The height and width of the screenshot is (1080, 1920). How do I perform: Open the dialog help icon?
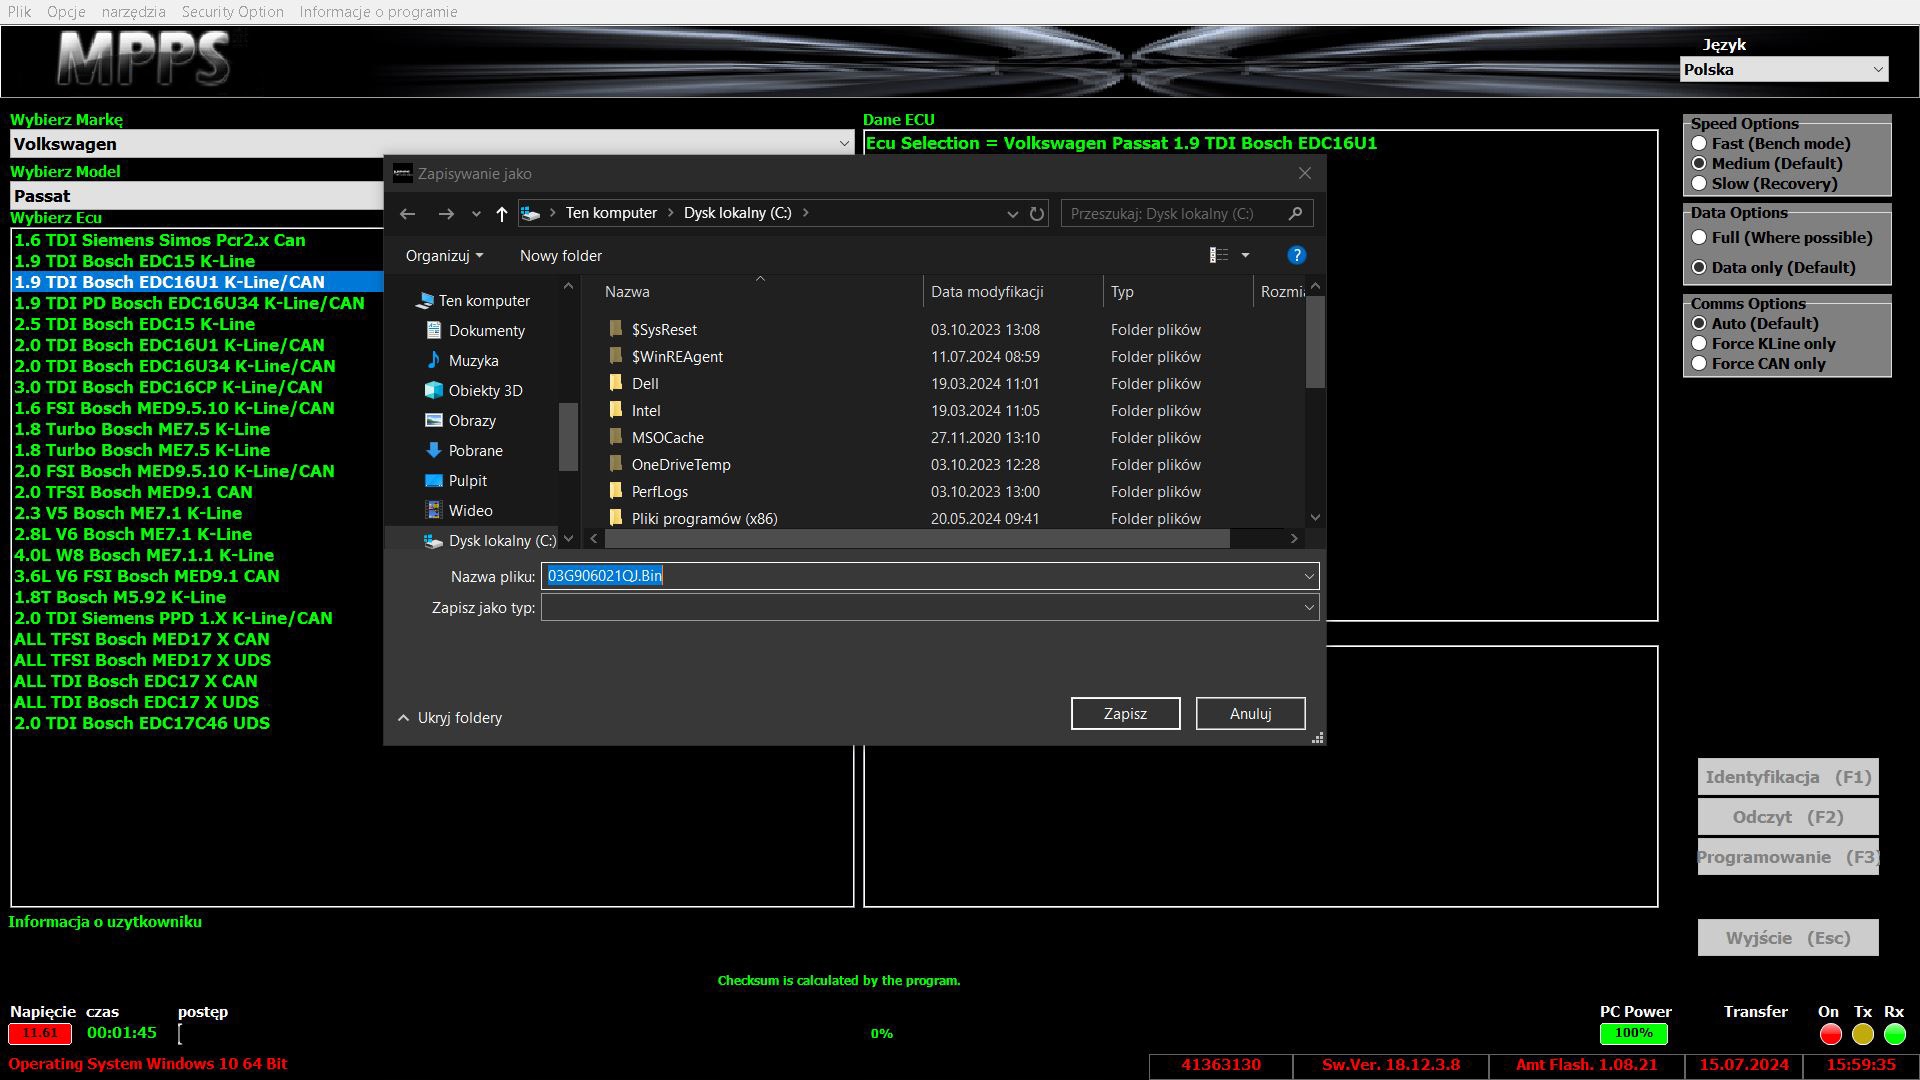1296,256
